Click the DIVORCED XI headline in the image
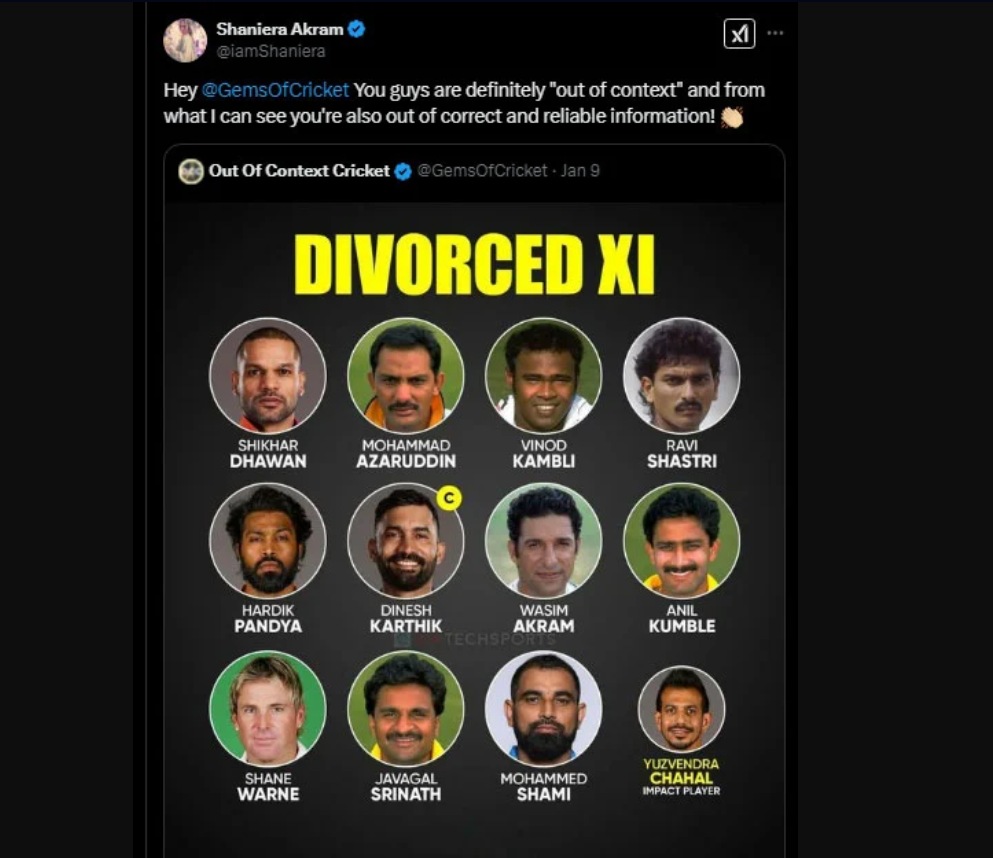993x858 pixels. 475,266
